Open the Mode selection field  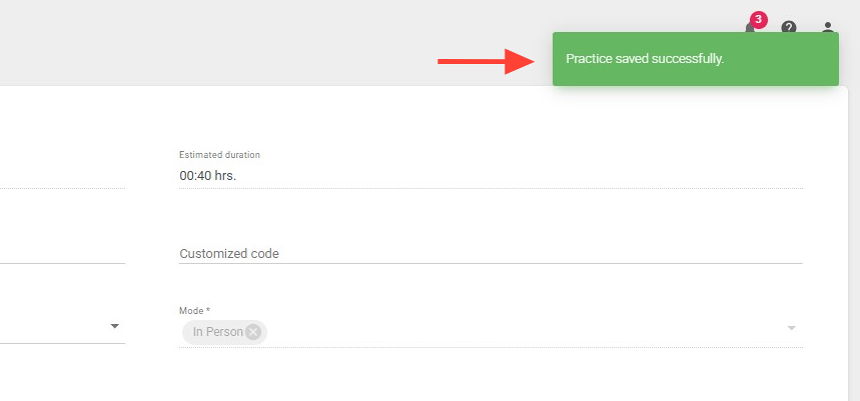coord(520,332)
